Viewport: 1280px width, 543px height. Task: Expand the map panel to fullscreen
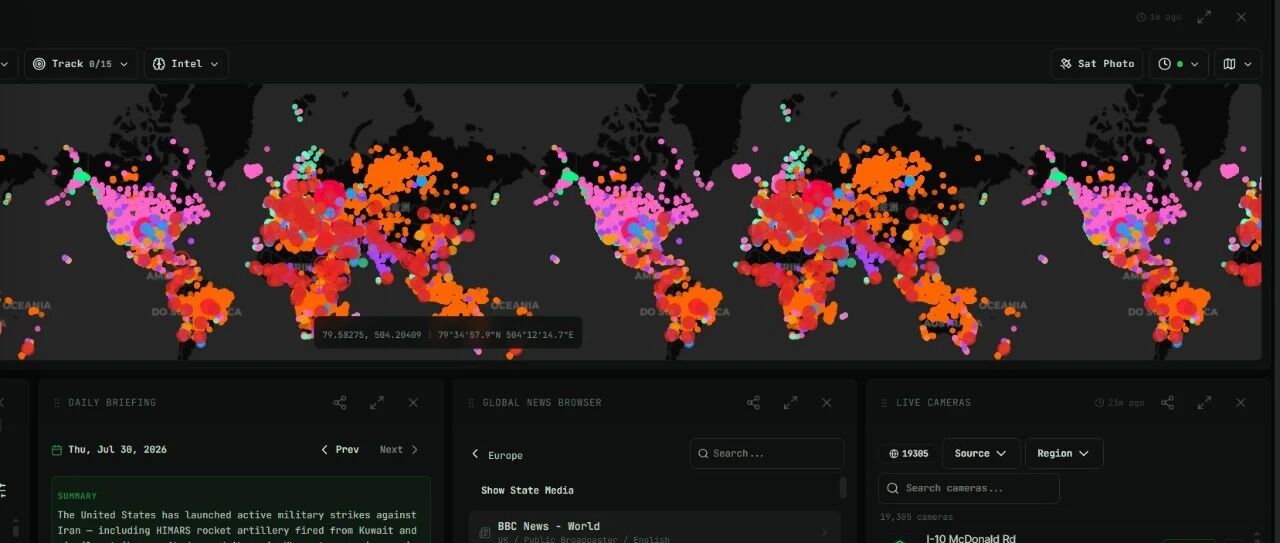(1204, 17)
